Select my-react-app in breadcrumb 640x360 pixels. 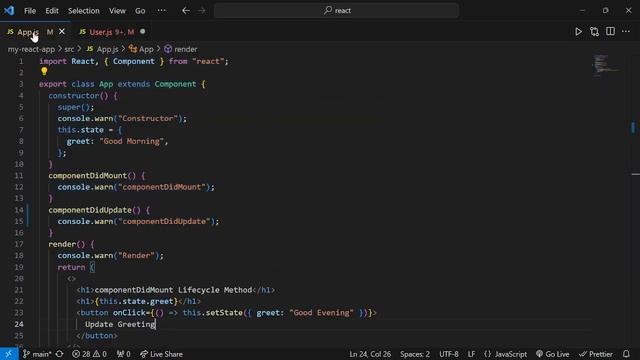(31, 49)
